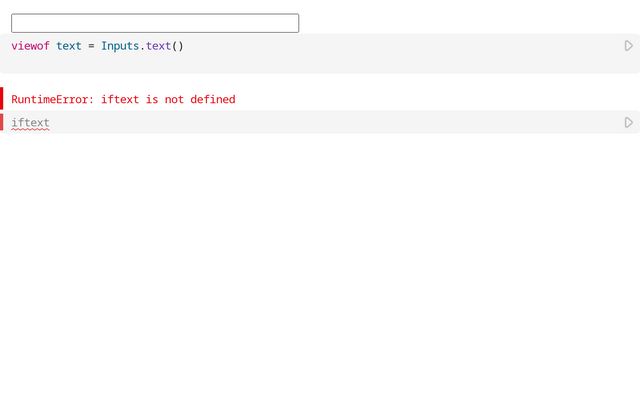640x400 pixels.
Task: Click the word RuntimeError in the error output
Action: [52, 99]
